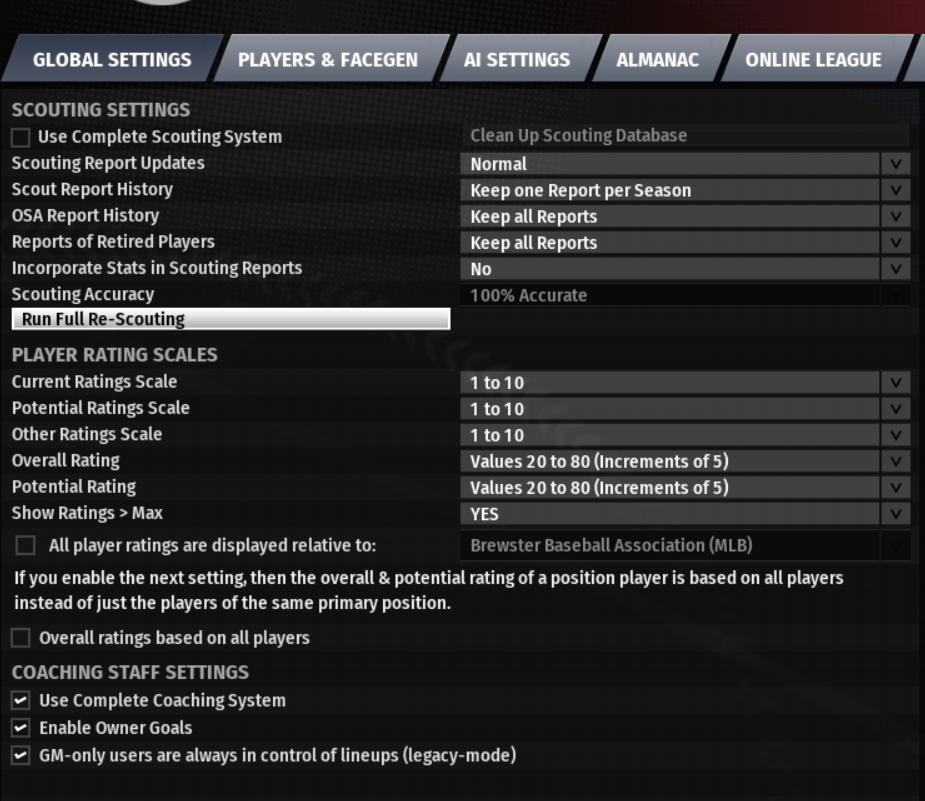
Task: Go to the Almanac tab
Action: (657, 59)
